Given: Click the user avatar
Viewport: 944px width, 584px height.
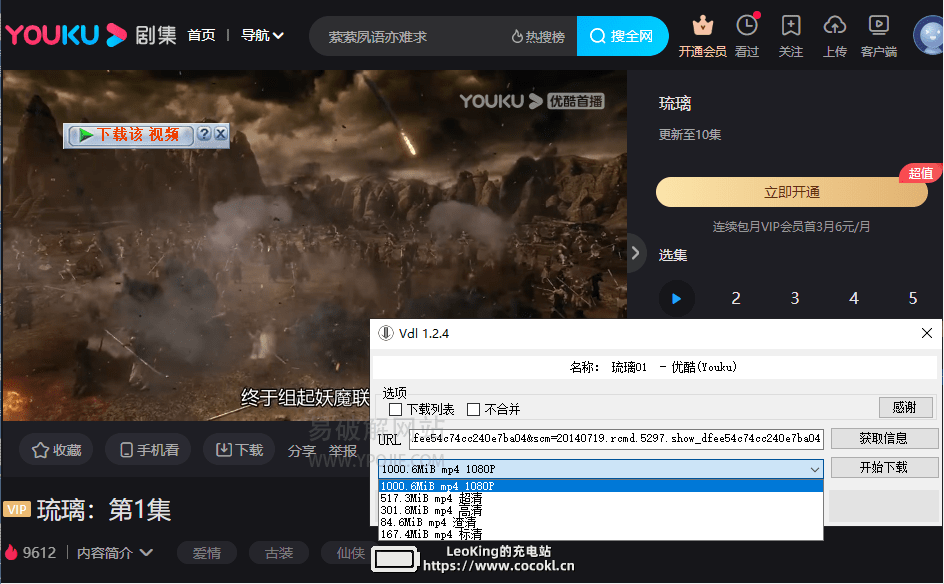Looking at the screenshot, I should [x=930, y=36].
